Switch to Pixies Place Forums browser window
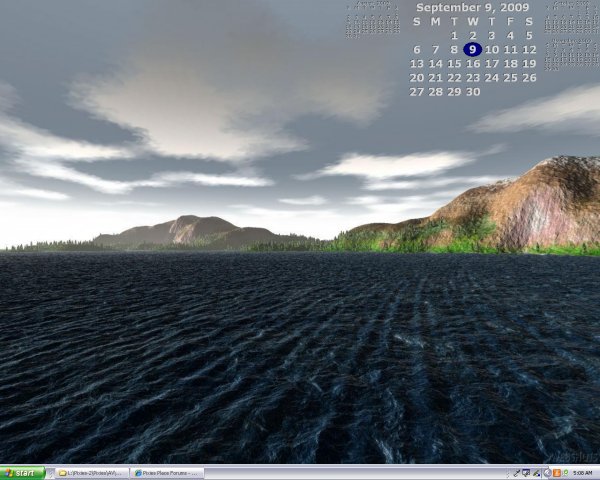The image size is (600, 480). (x=167, y=473)
